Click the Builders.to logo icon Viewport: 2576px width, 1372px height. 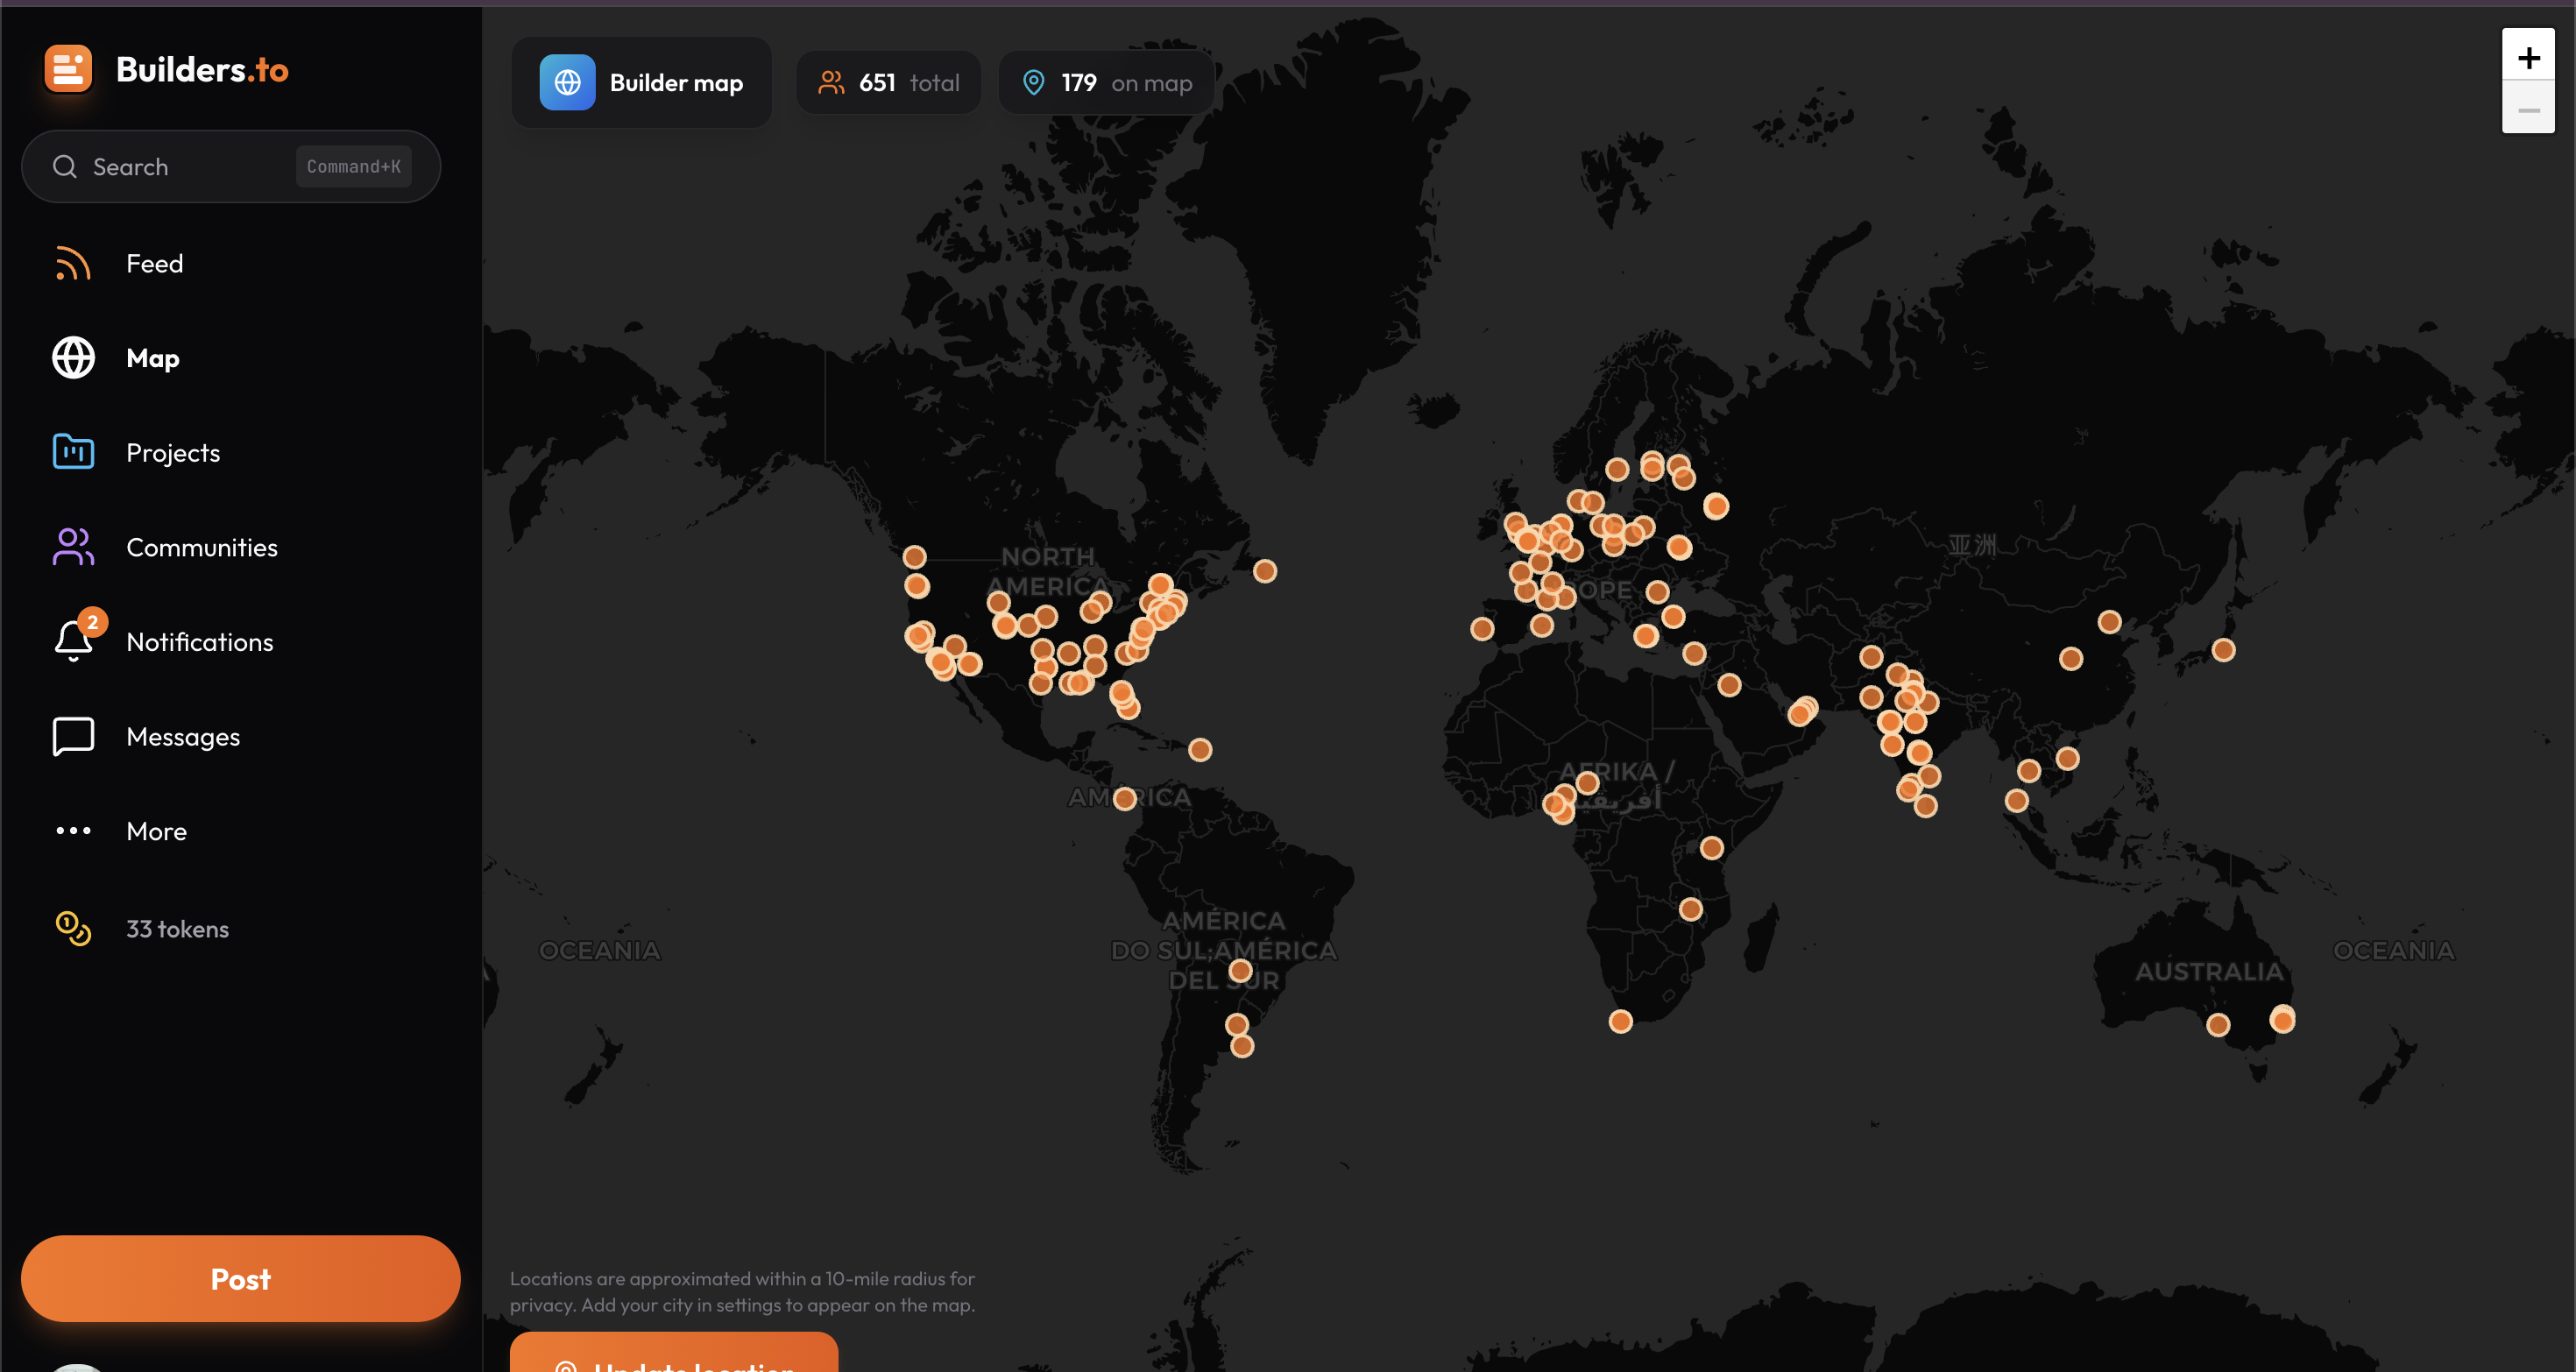68,69
